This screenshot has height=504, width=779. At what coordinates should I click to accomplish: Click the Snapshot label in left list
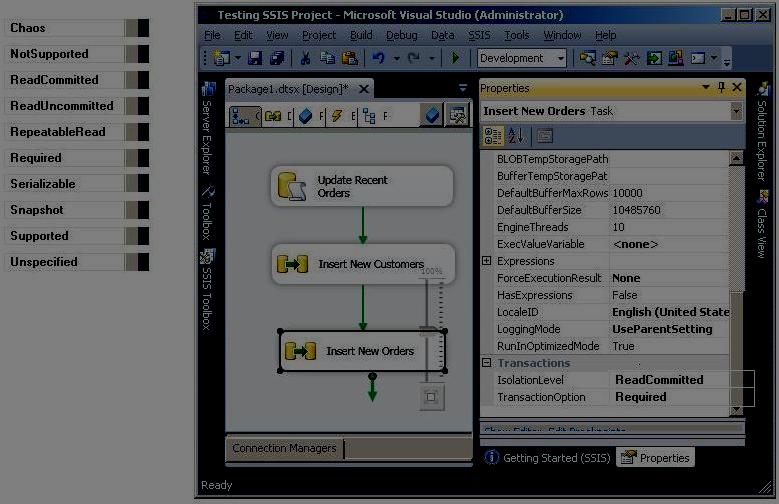point(37,210)
